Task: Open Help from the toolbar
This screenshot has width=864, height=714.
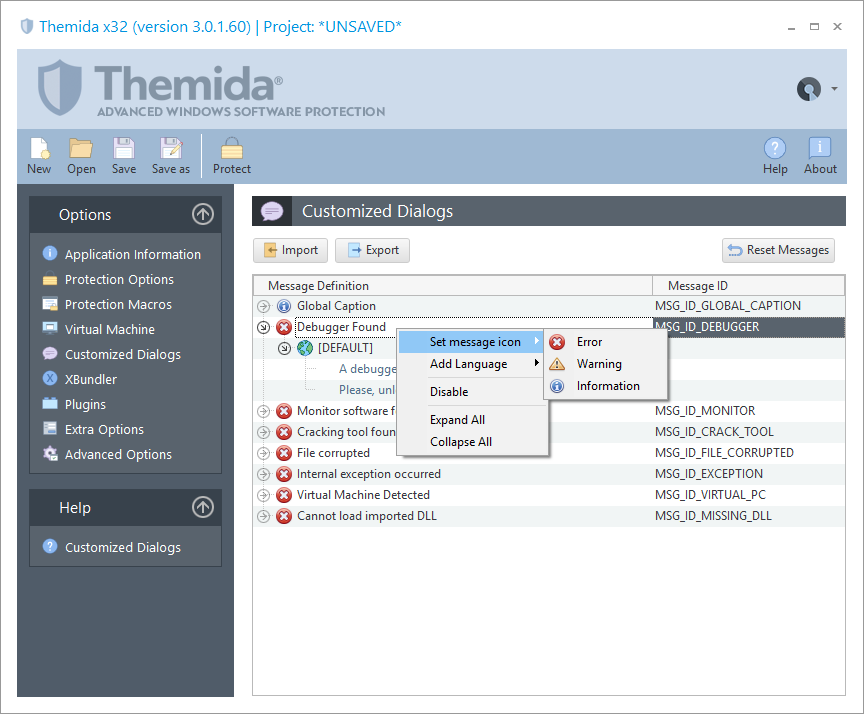Action: (x=775, y=150)
